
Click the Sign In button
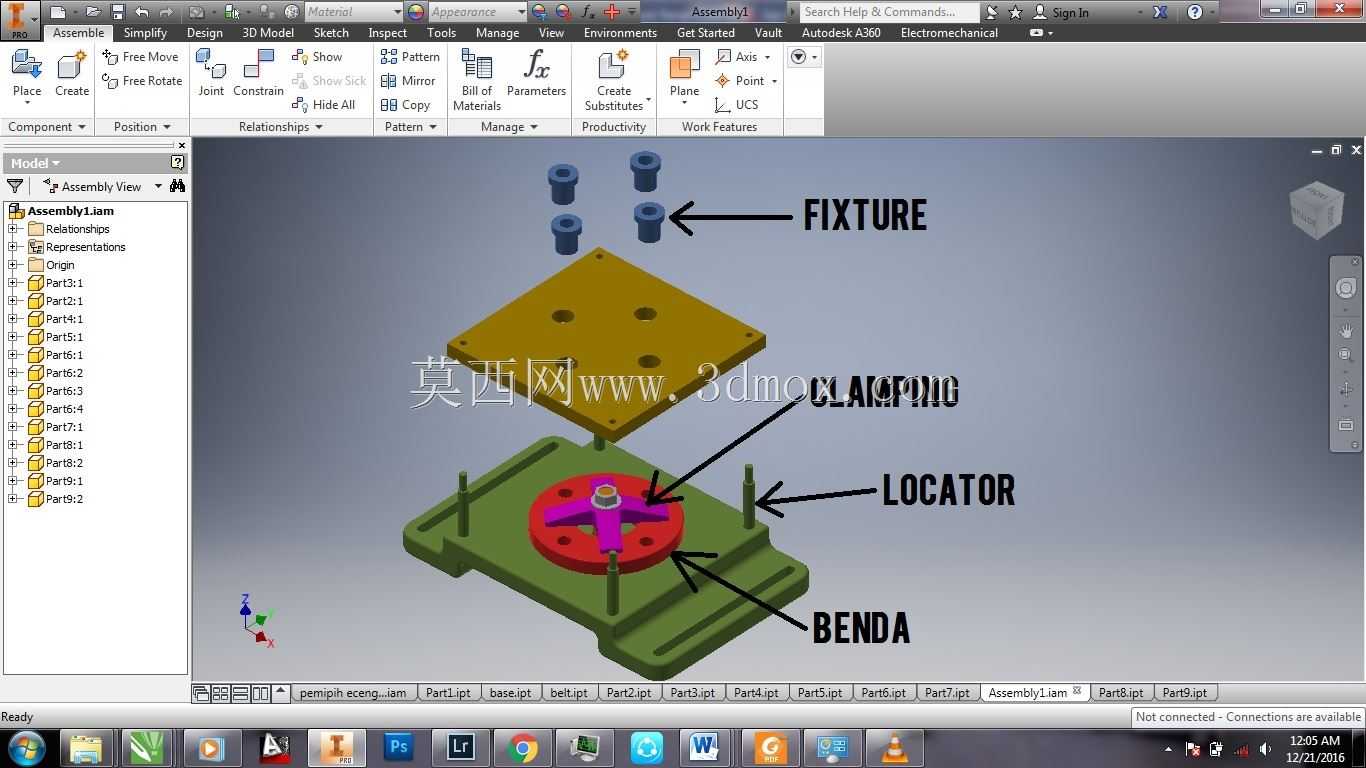pyautogui.click(x=1060, y=12)
